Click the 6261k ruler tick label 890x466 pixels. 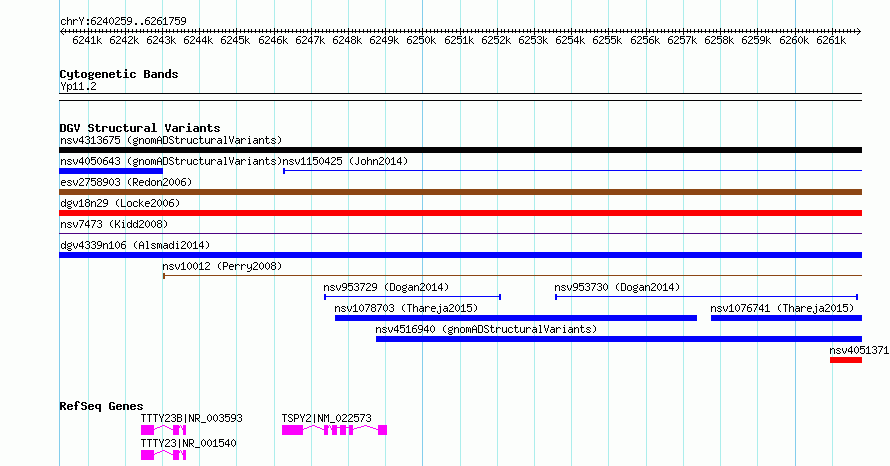[x=831, y=40]
